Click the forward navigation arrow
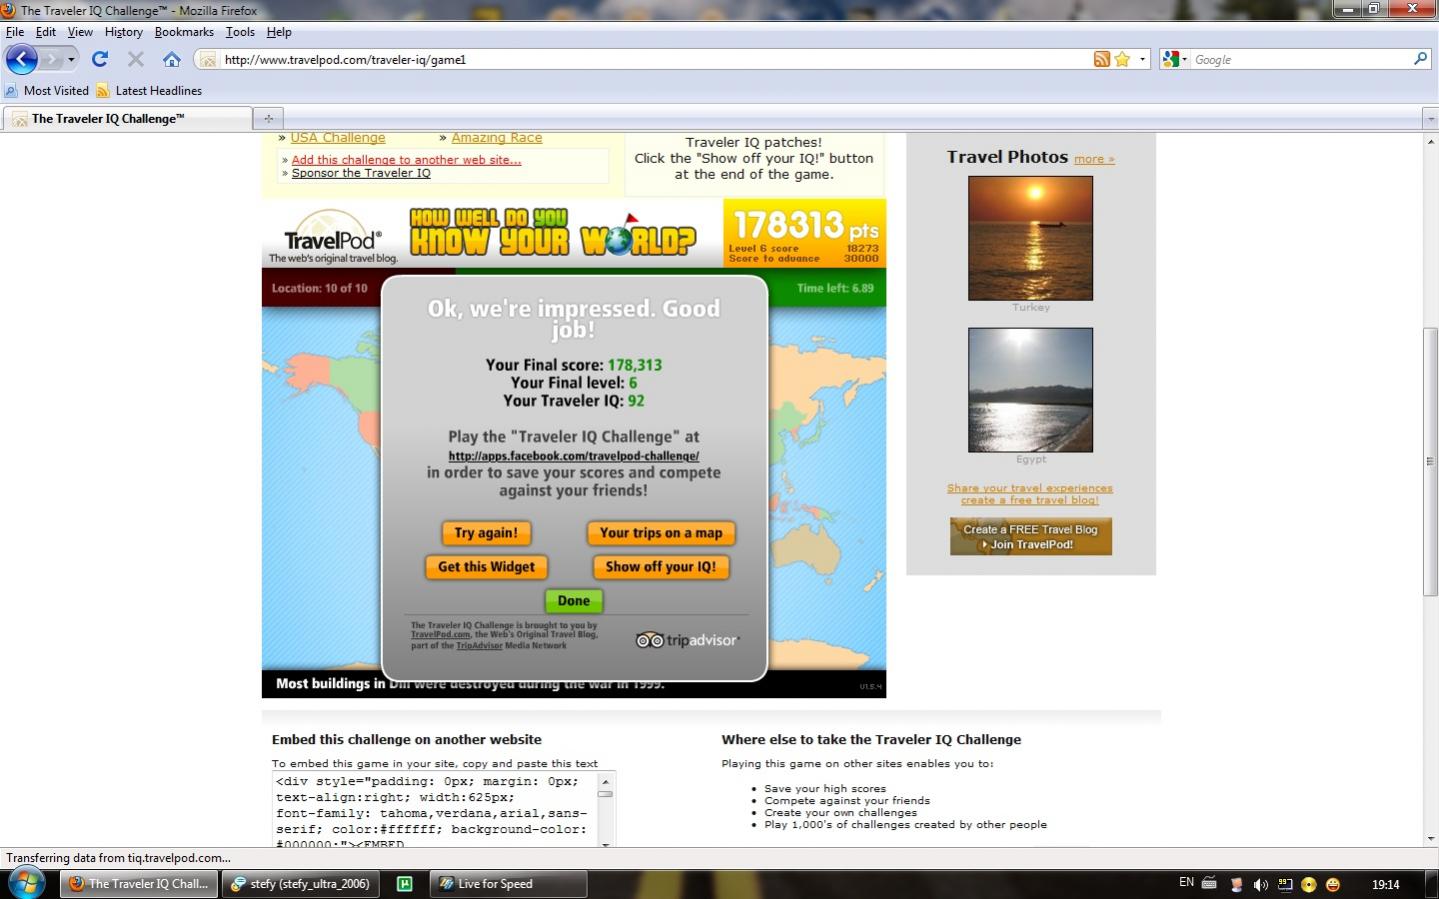 [51, 60]
